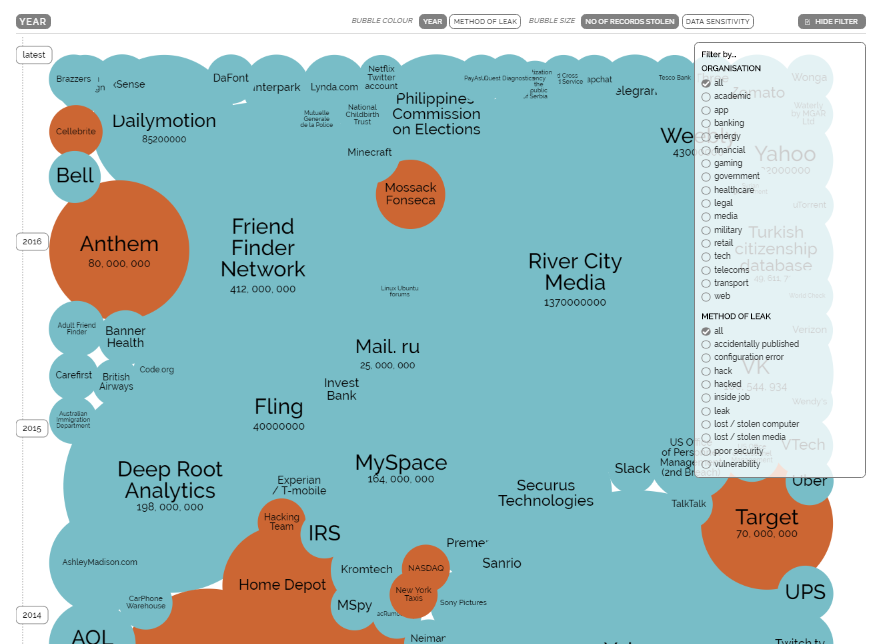The height and width of the screenshot is (644, 885).
Task: Open the UPS bubble
Action: pyautogui.click(x=805, y=593)
